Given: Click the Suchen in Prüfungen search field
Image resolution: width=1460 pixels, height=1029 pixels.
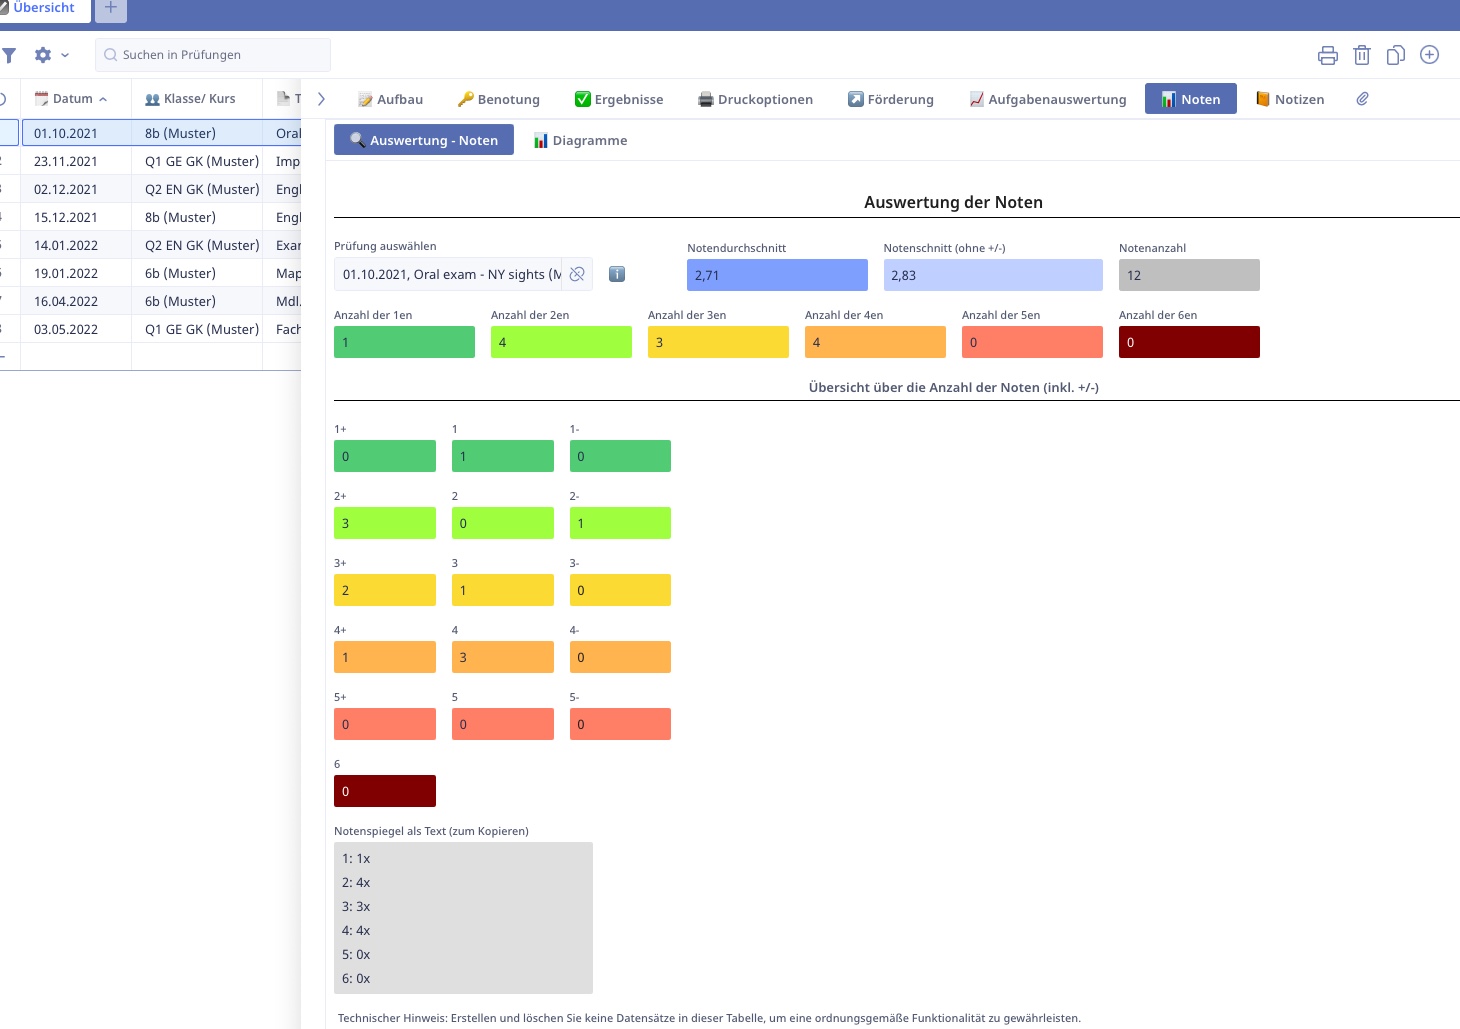Looking at the screenshot, I should click(213, 55).
